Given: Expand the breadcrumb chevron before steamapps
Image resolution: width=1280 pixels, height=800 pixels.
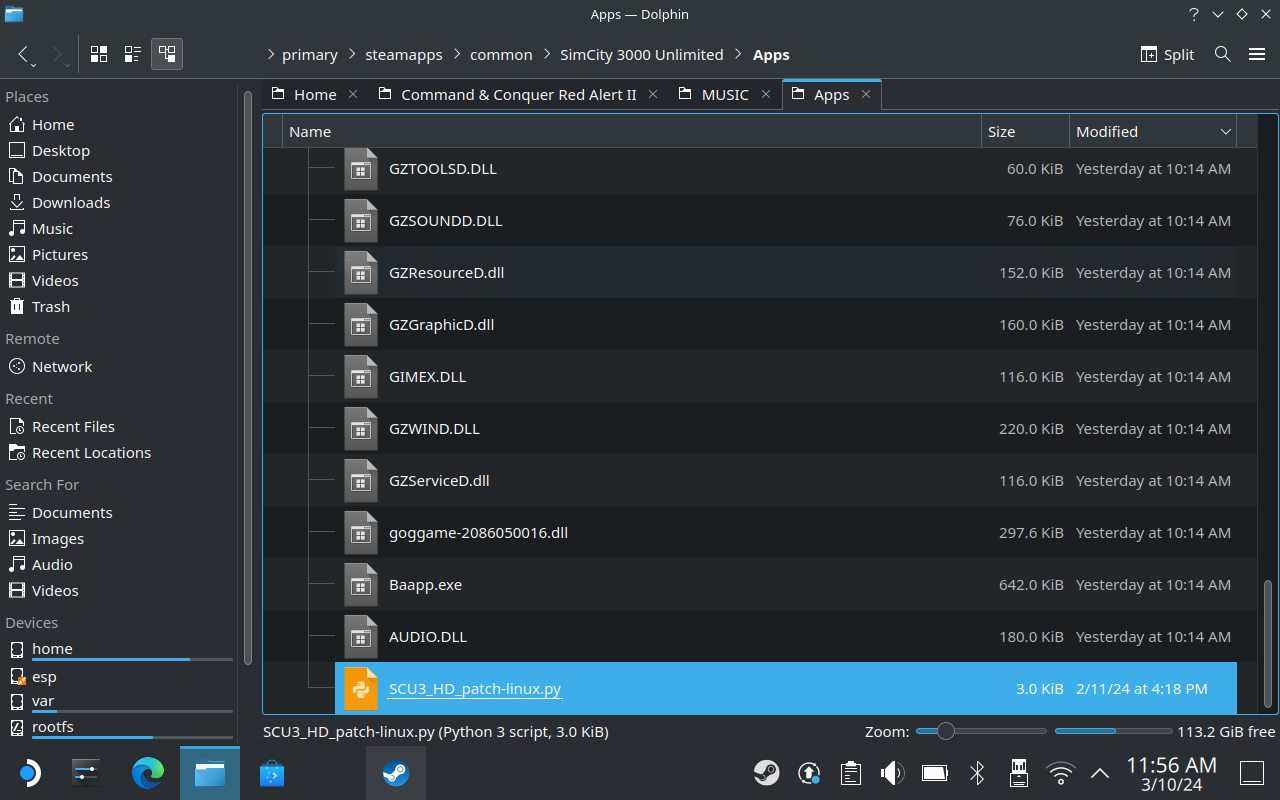Looking at the screenshot, I should (352, 54).
